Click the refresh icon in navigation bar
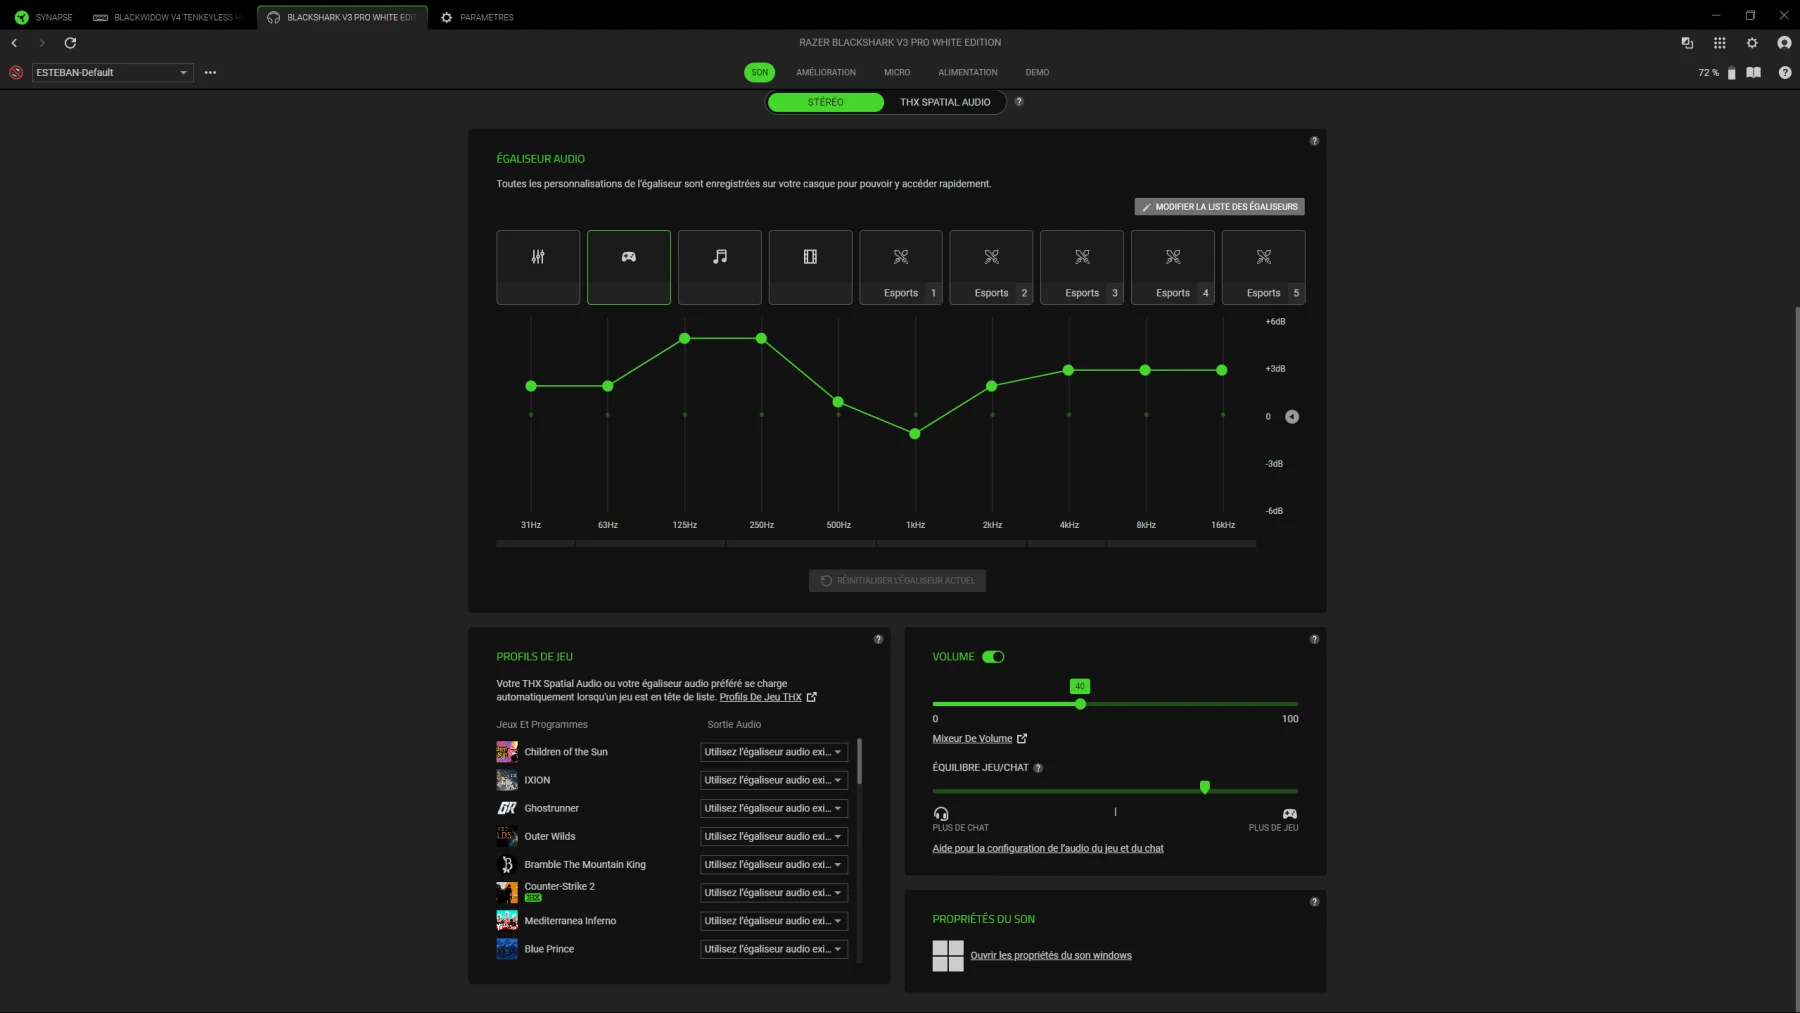This screenshot has height=1013, width=1800. click(70, 43)
